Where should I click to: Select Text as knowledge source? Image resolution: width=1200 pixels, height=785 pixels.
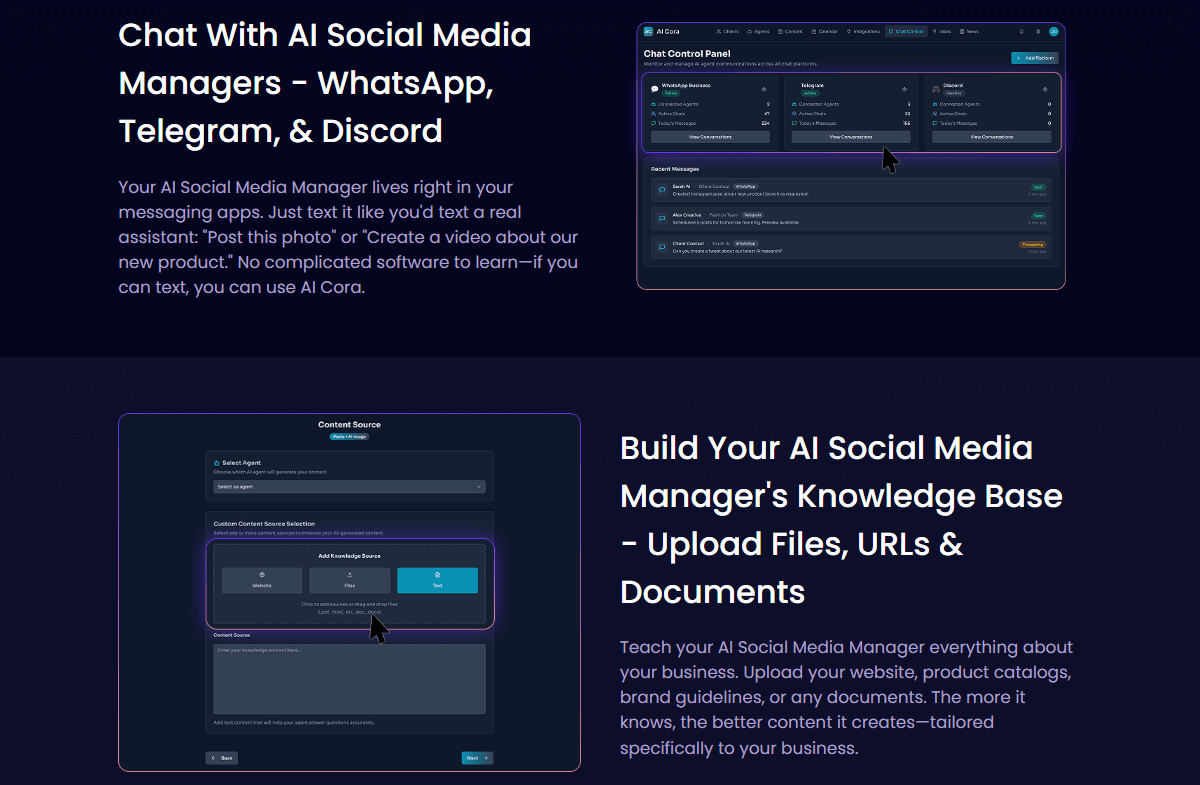[437, 580]
